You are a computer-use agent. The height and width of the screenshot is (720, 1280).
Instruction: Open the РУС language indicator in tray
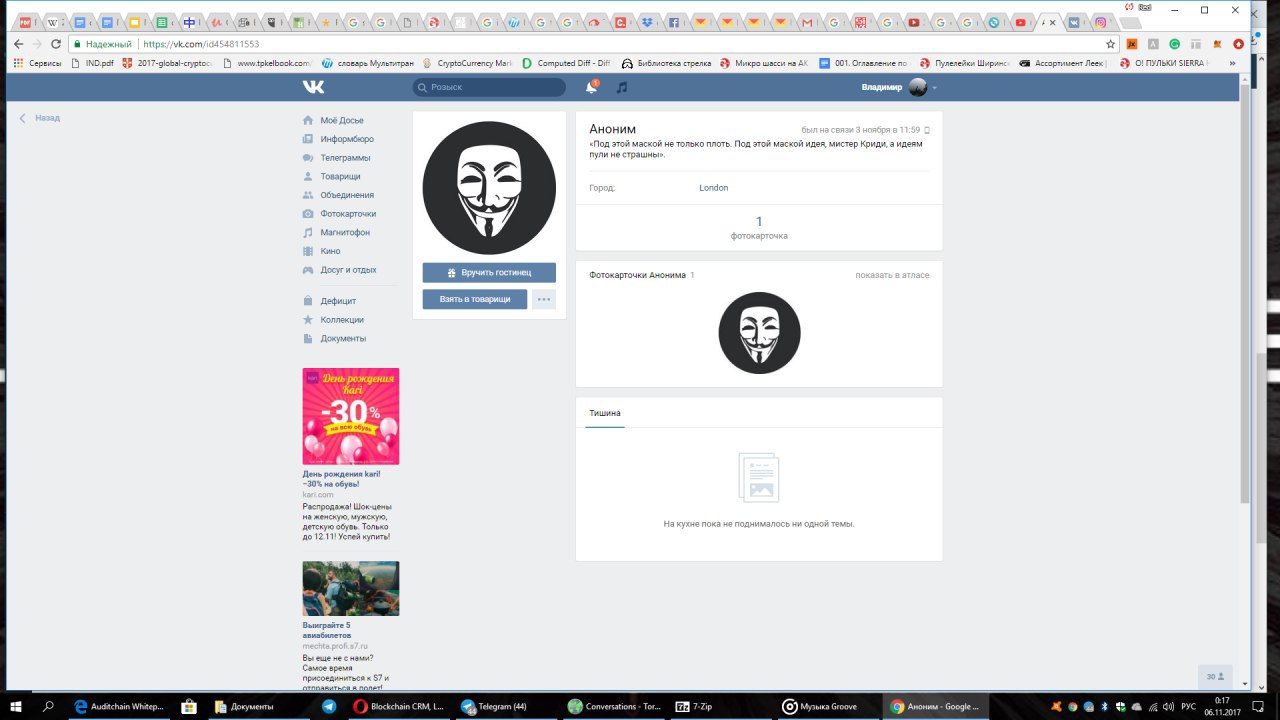[1189, 706]
